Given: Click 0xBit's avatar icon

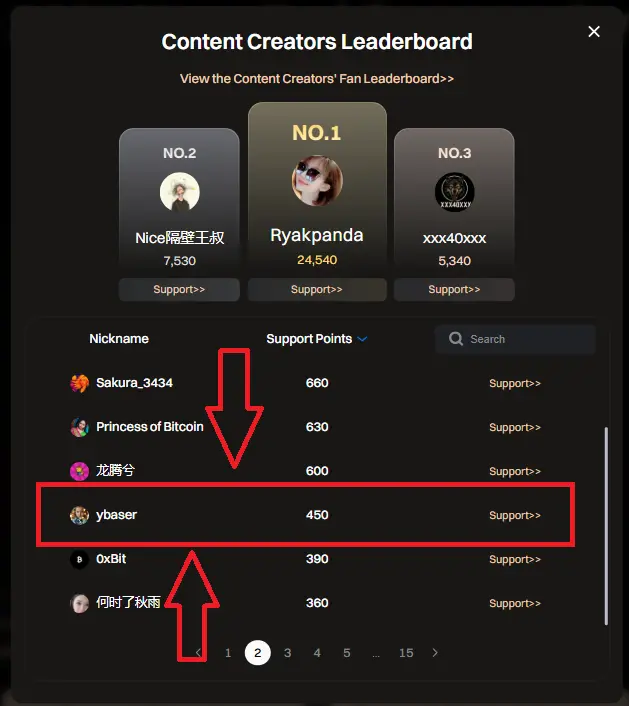Looking at the screenshot, I should (79, 560).
